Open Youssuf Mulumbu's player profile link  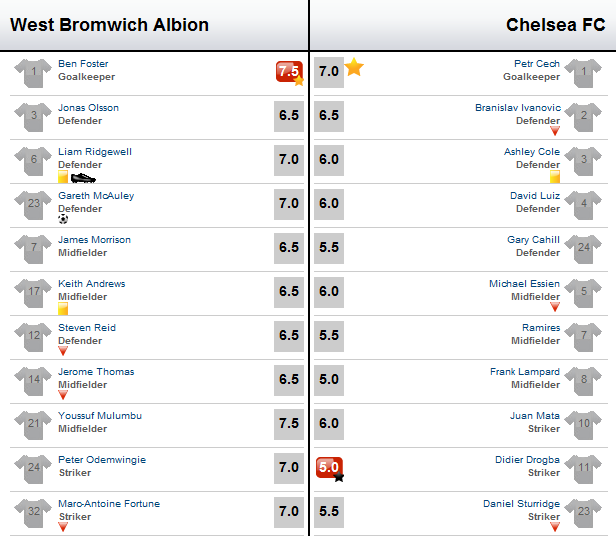100,416
